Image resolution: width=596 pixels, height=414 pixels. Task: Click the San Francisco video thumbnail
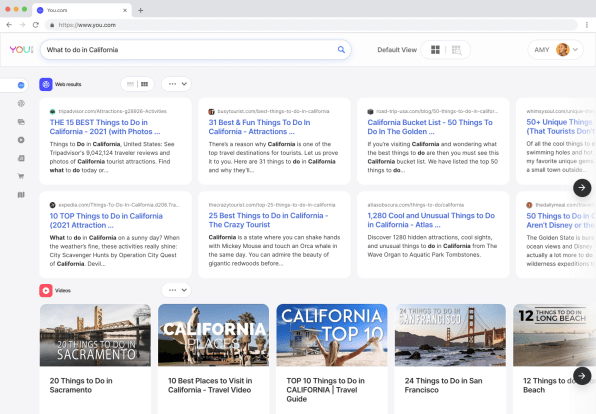tap(450, 335)
